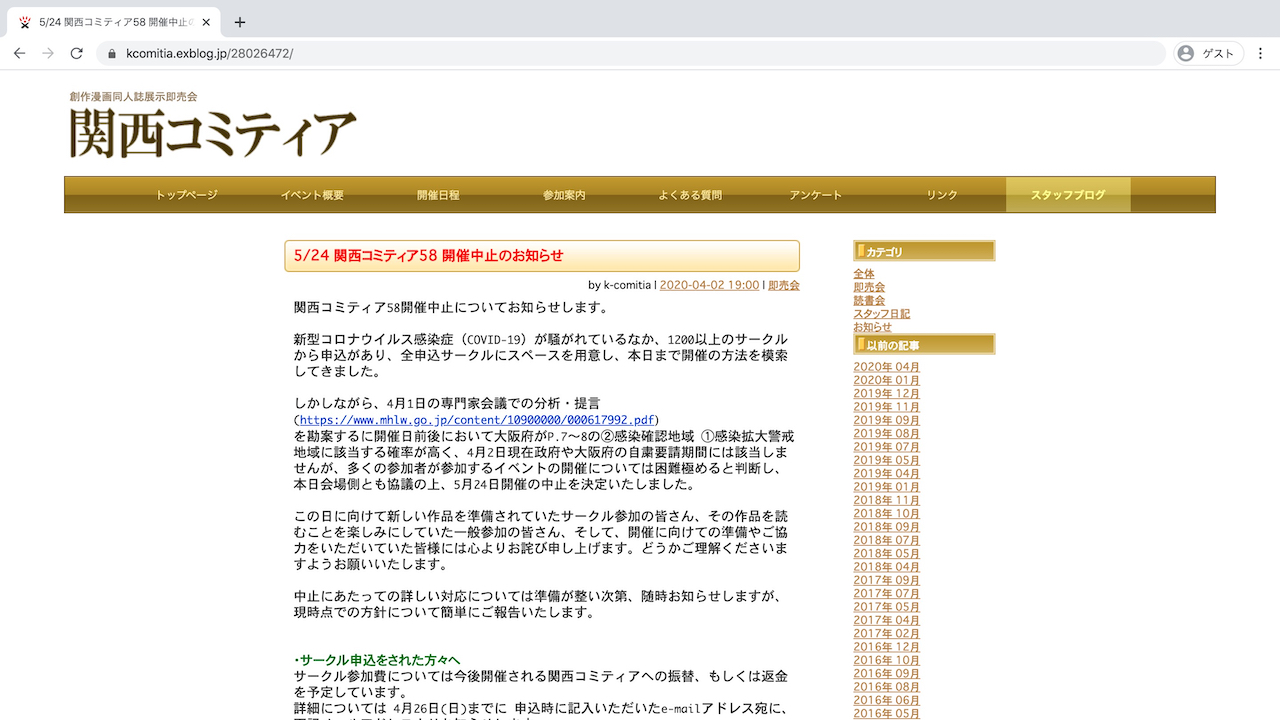Click the author name k-comitia
The height and width of the screenshot is (720, 1280).
pos(627,285)
